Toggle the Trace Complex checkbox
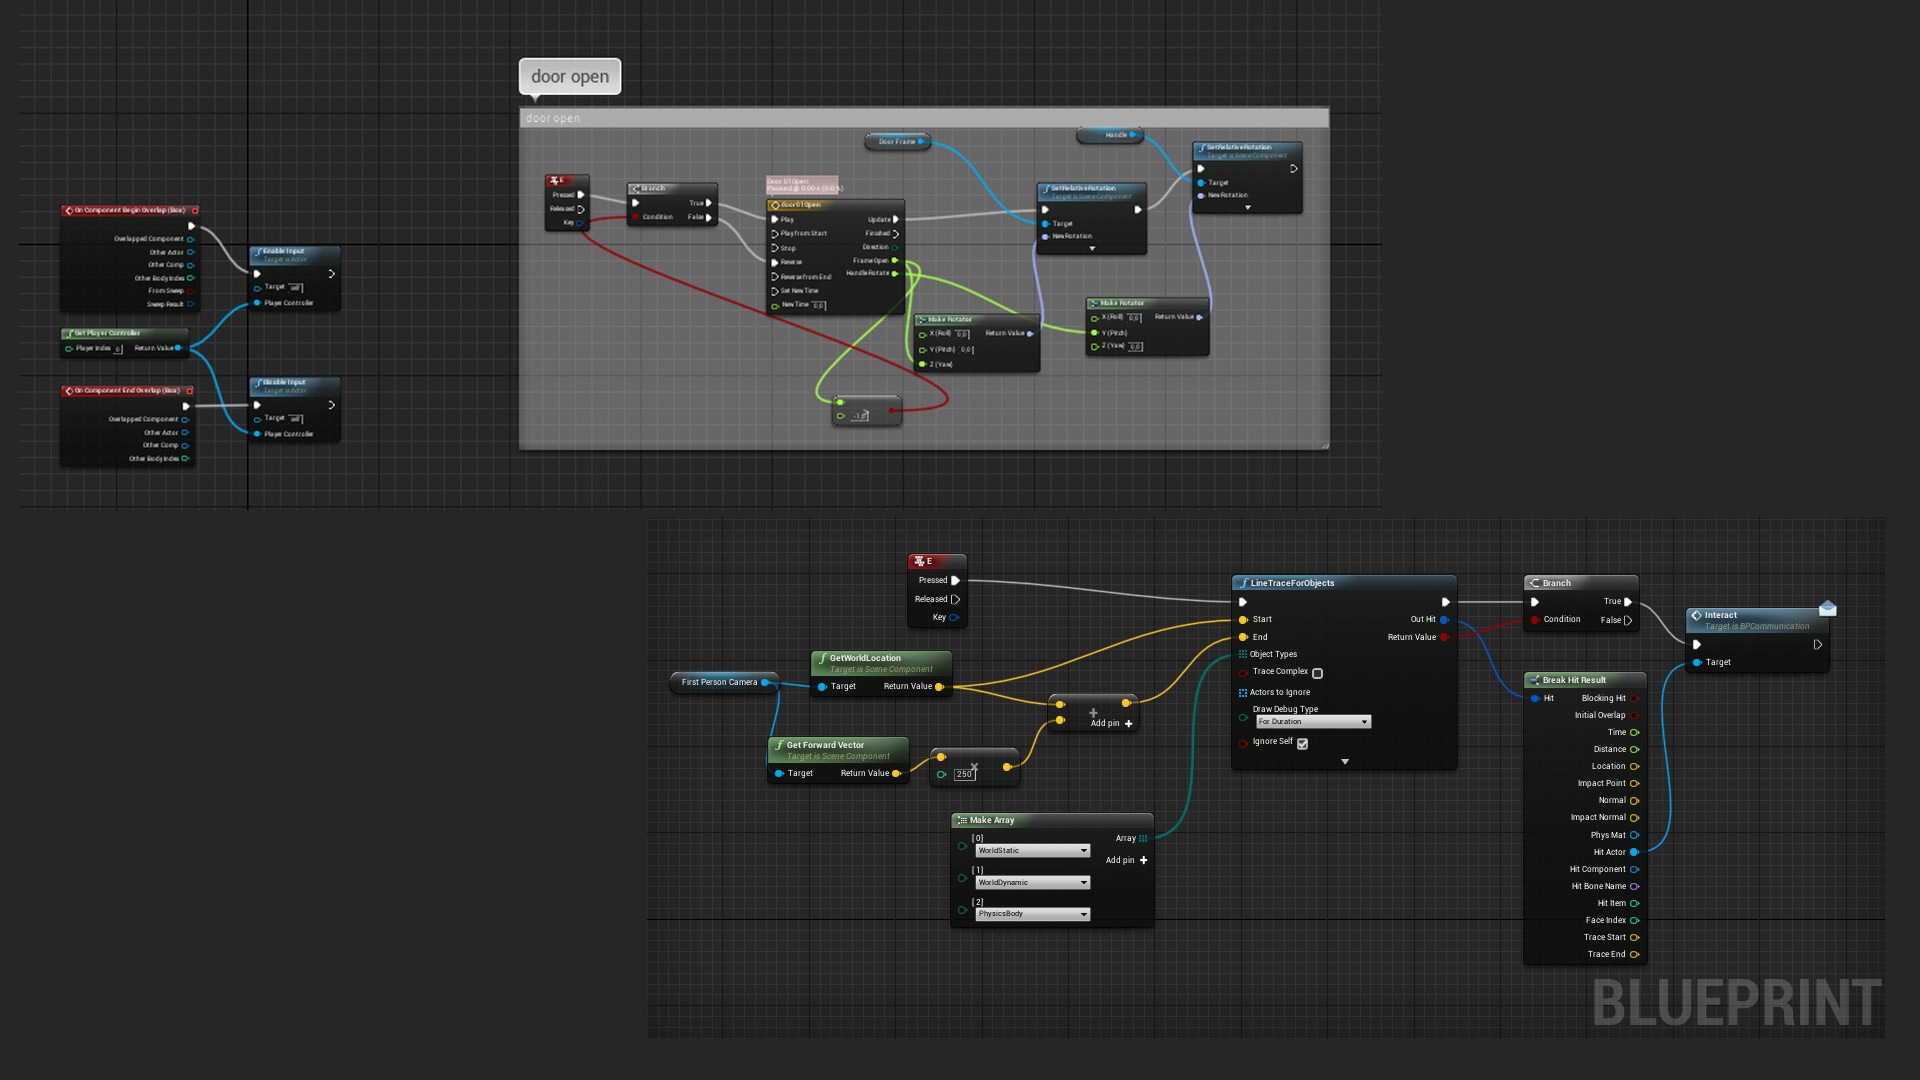The image size is (1920, 1080). coord(1317,673)
